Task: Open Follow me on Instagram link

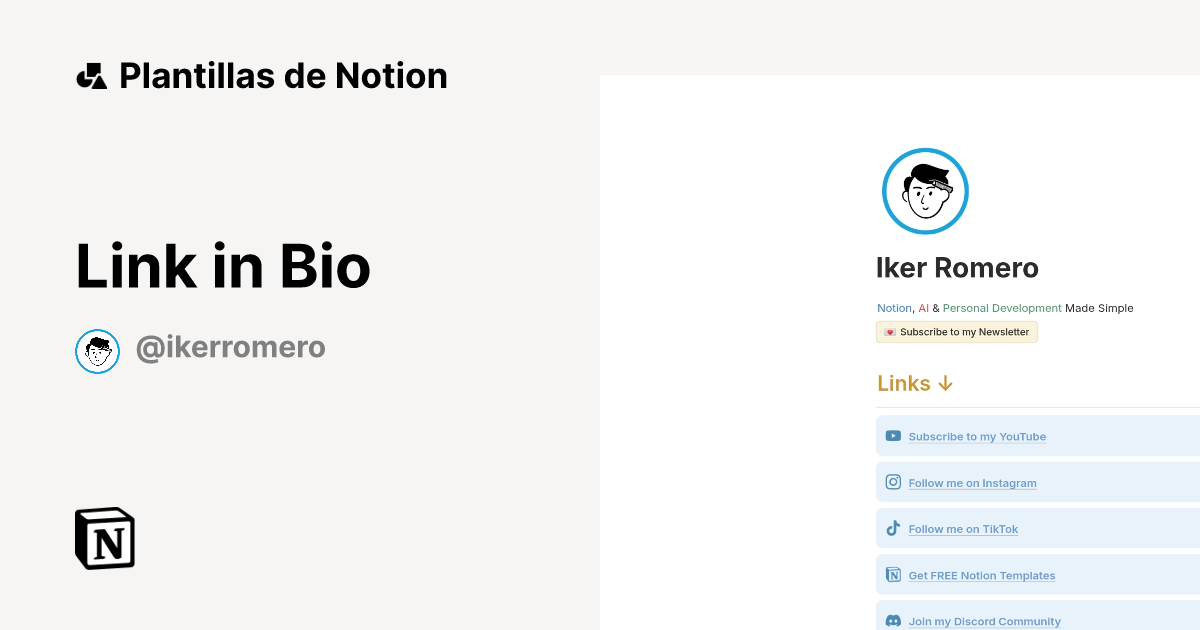Action: (x=972, y=483)
